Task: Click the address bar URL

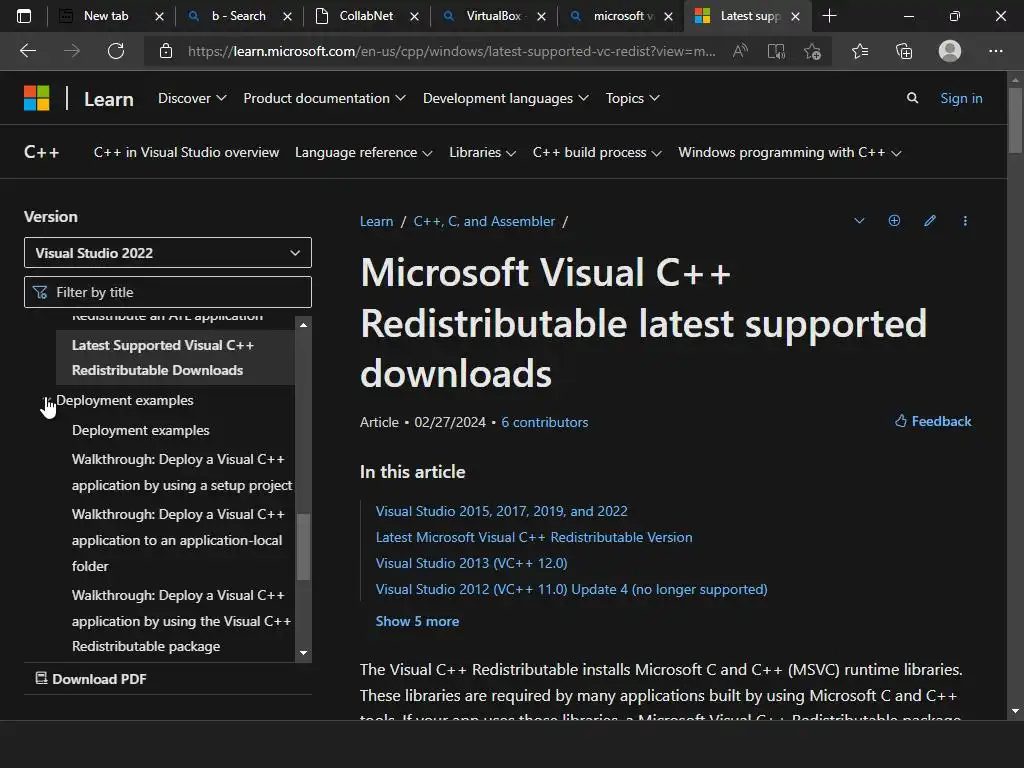Action: pos(451,51)
